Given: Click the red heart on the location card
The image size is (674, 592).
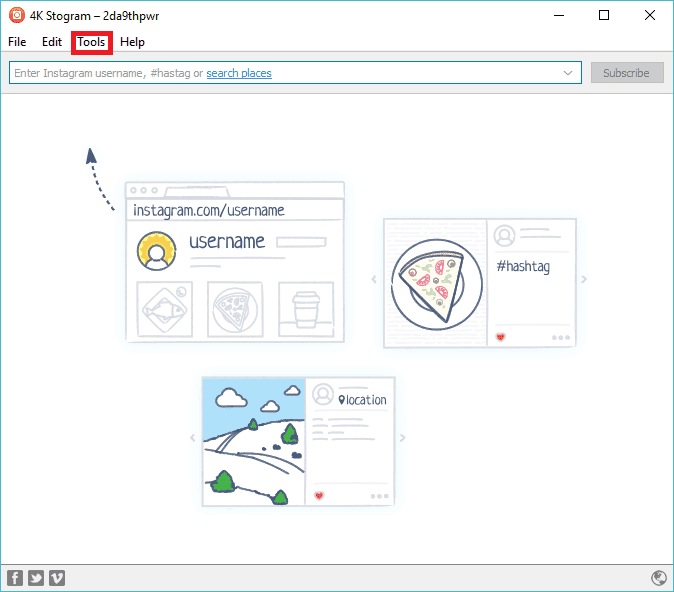Looking at the screenshot, I should [319, 496].
